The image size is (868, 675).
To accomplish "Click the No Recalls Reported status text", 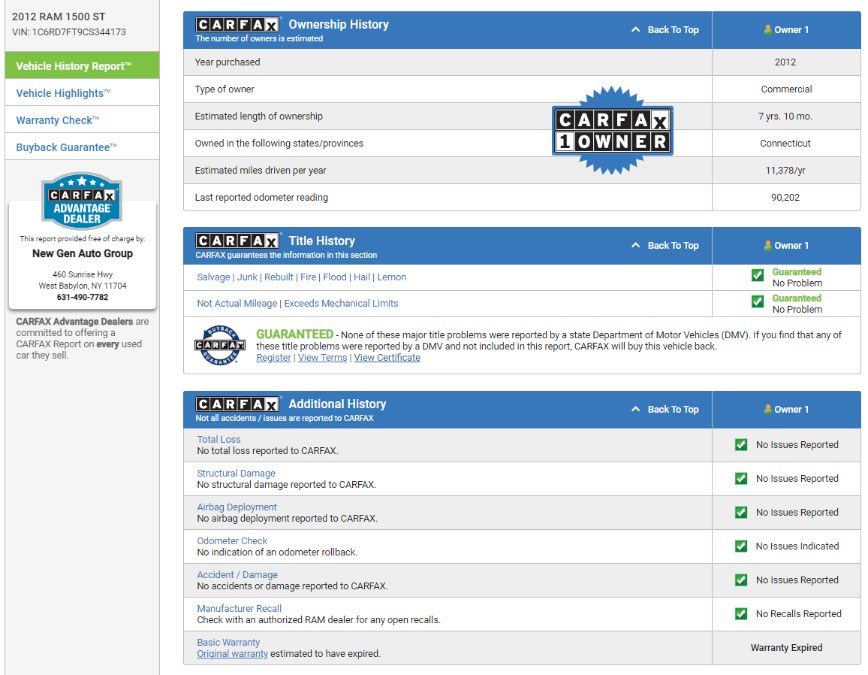I will 798,614.
